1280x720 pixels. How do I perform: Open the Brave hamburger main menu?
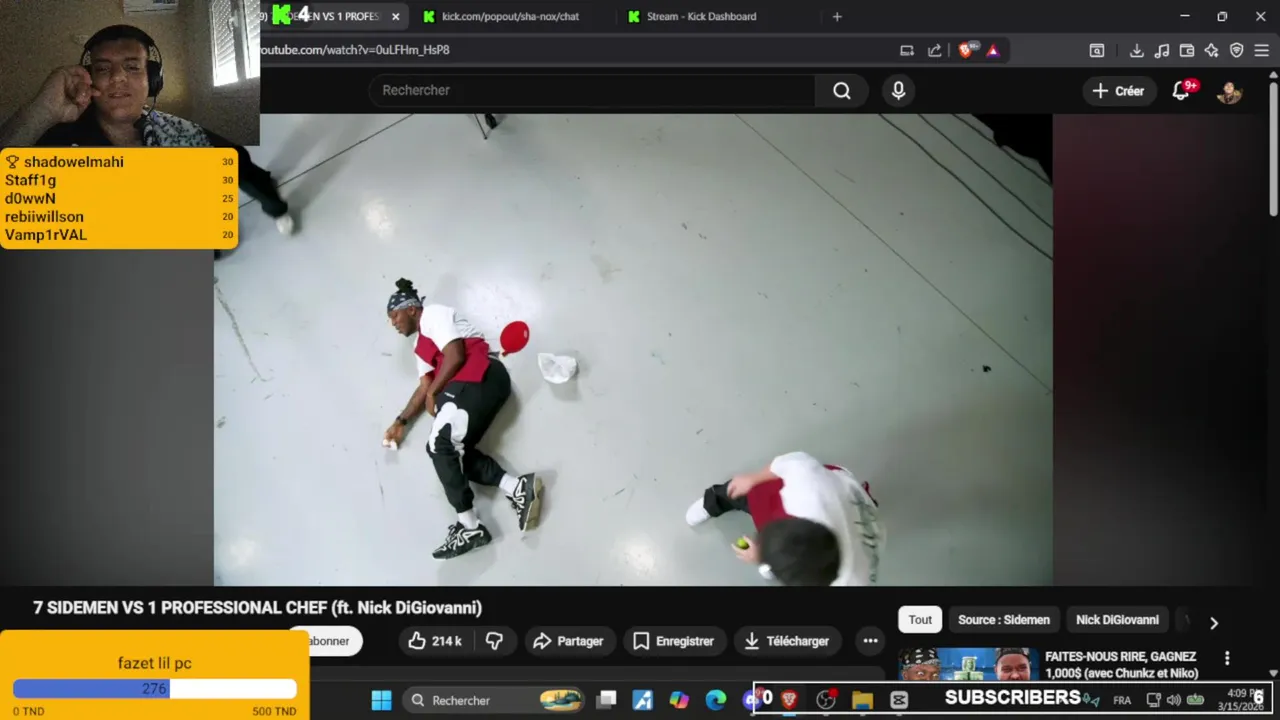[x=1261, y=51]
